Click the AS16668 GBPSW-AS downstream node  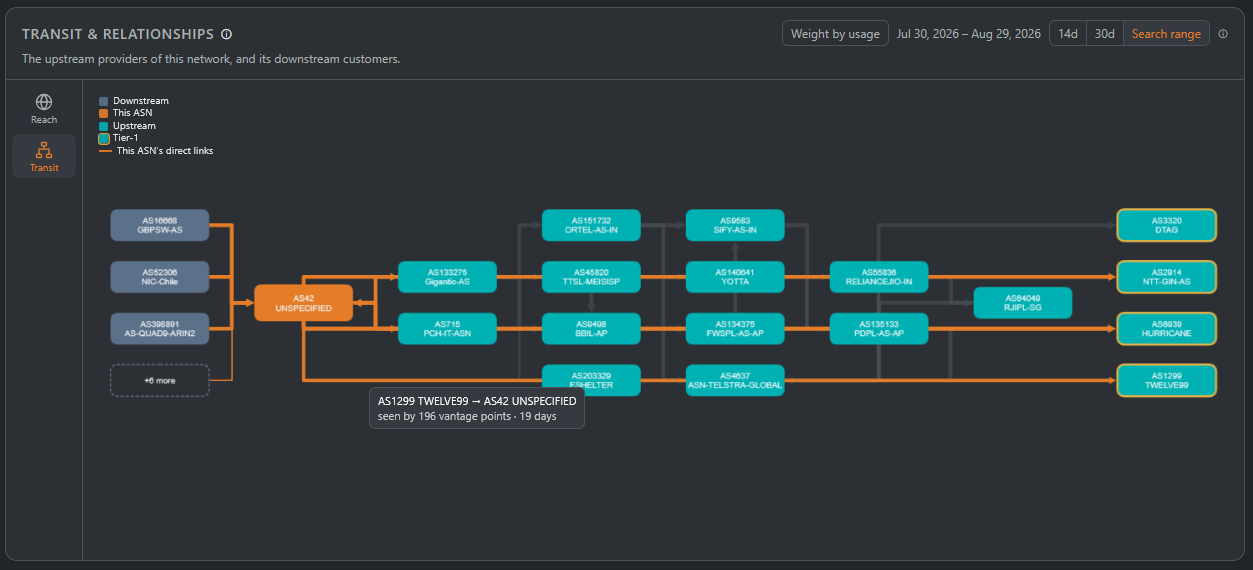160,225
